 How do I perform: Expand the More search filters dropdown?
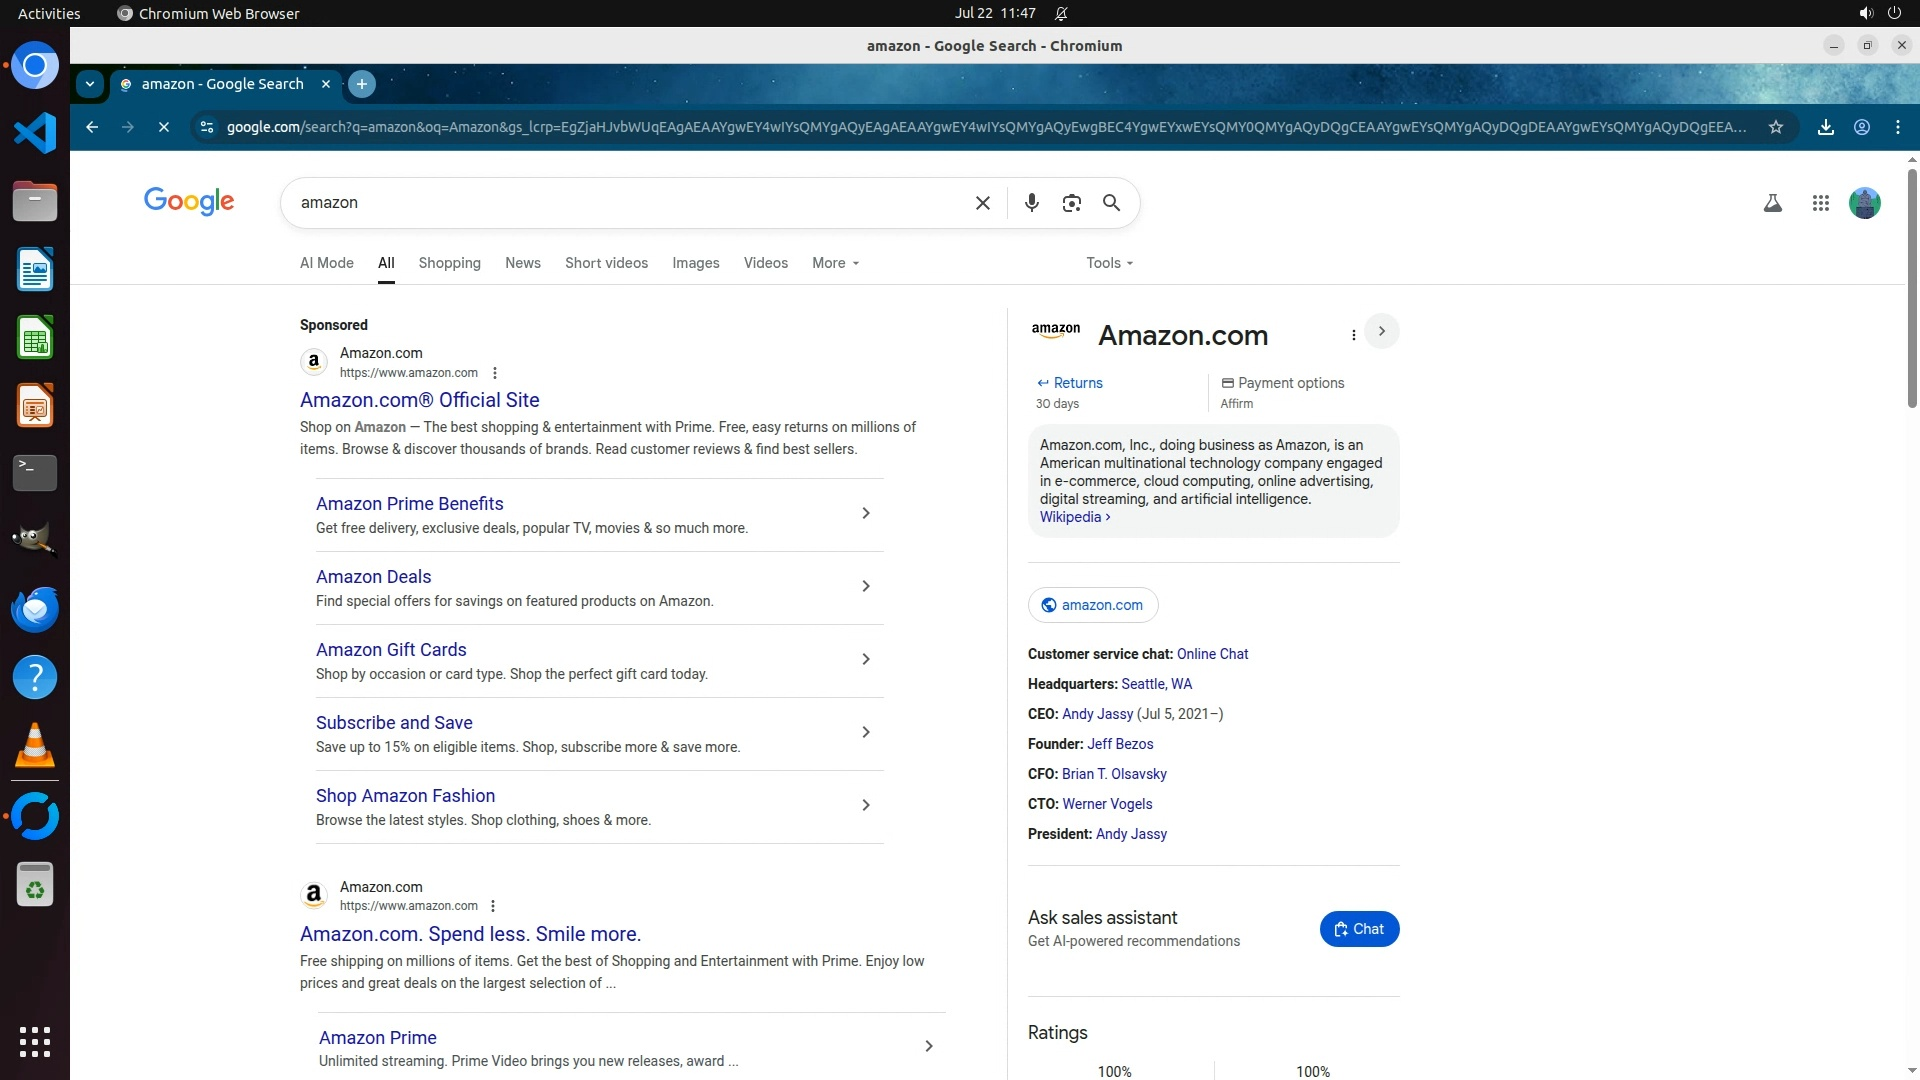(835, 263)
